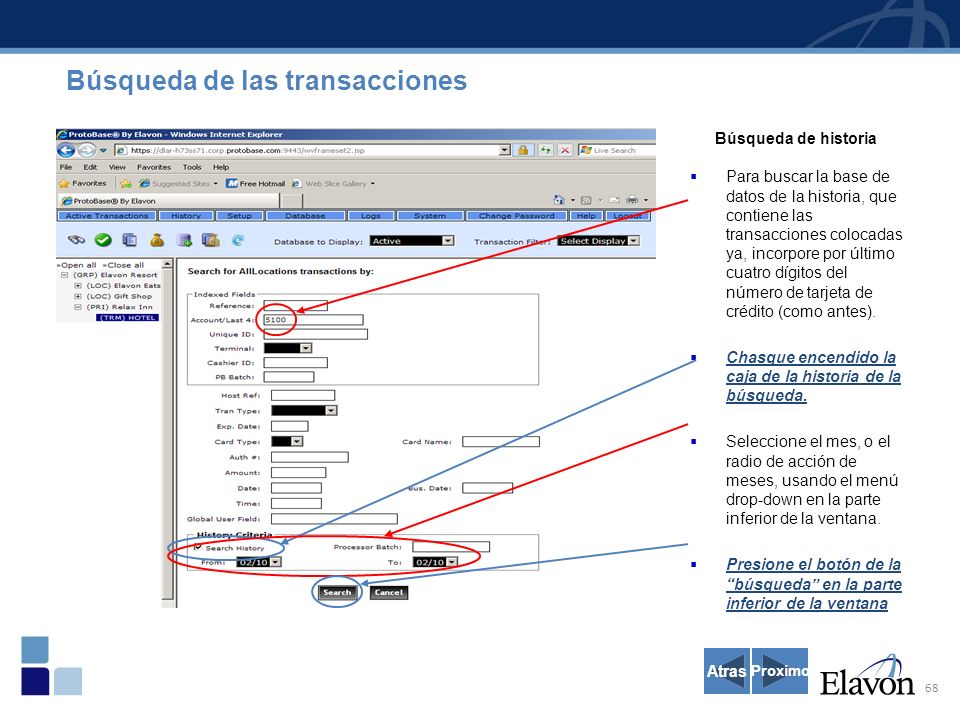The width and height of the screenshot is (960, 720).
Task: Click the Processor Batch input field
Action: (x=451, y=546)
